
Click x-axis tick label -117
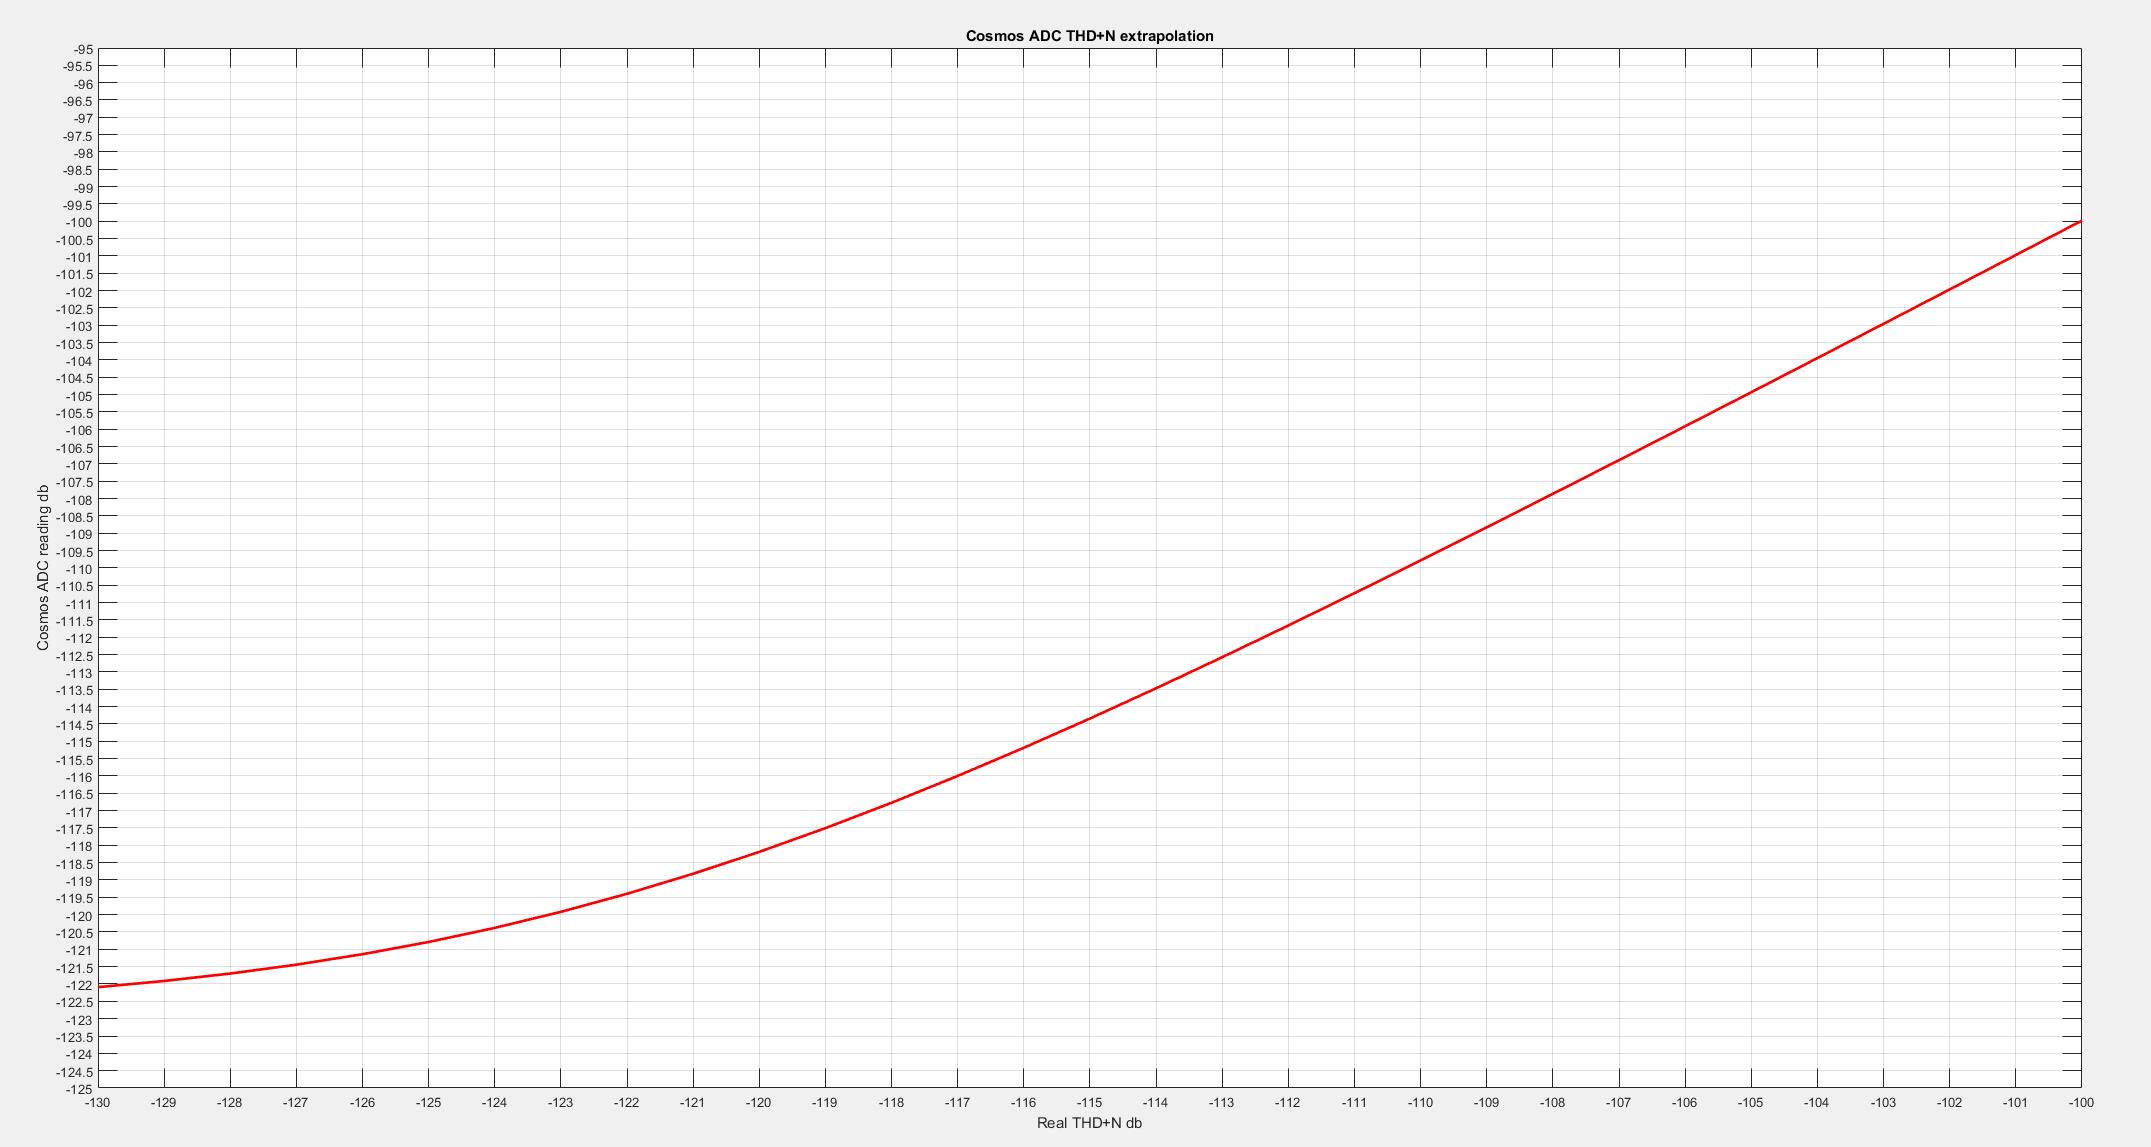pos(957,1102)
